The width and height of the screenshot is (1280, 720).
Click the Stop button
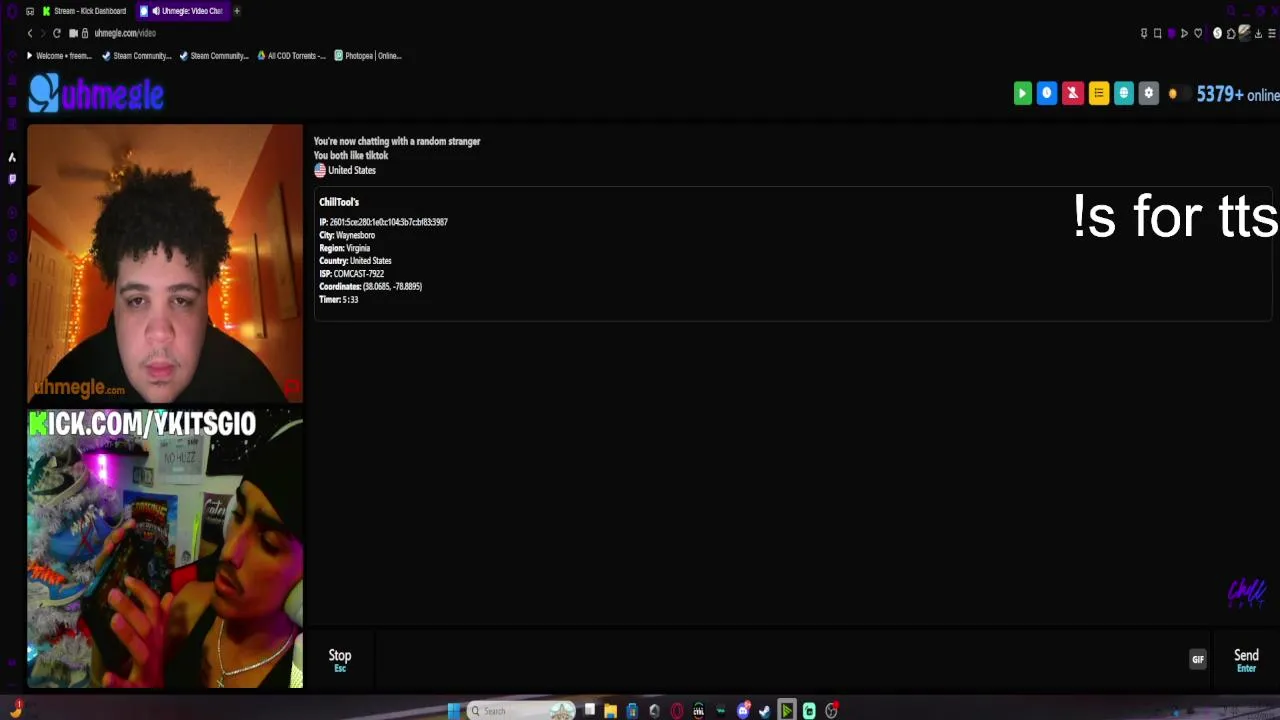[x=340, y=659]
